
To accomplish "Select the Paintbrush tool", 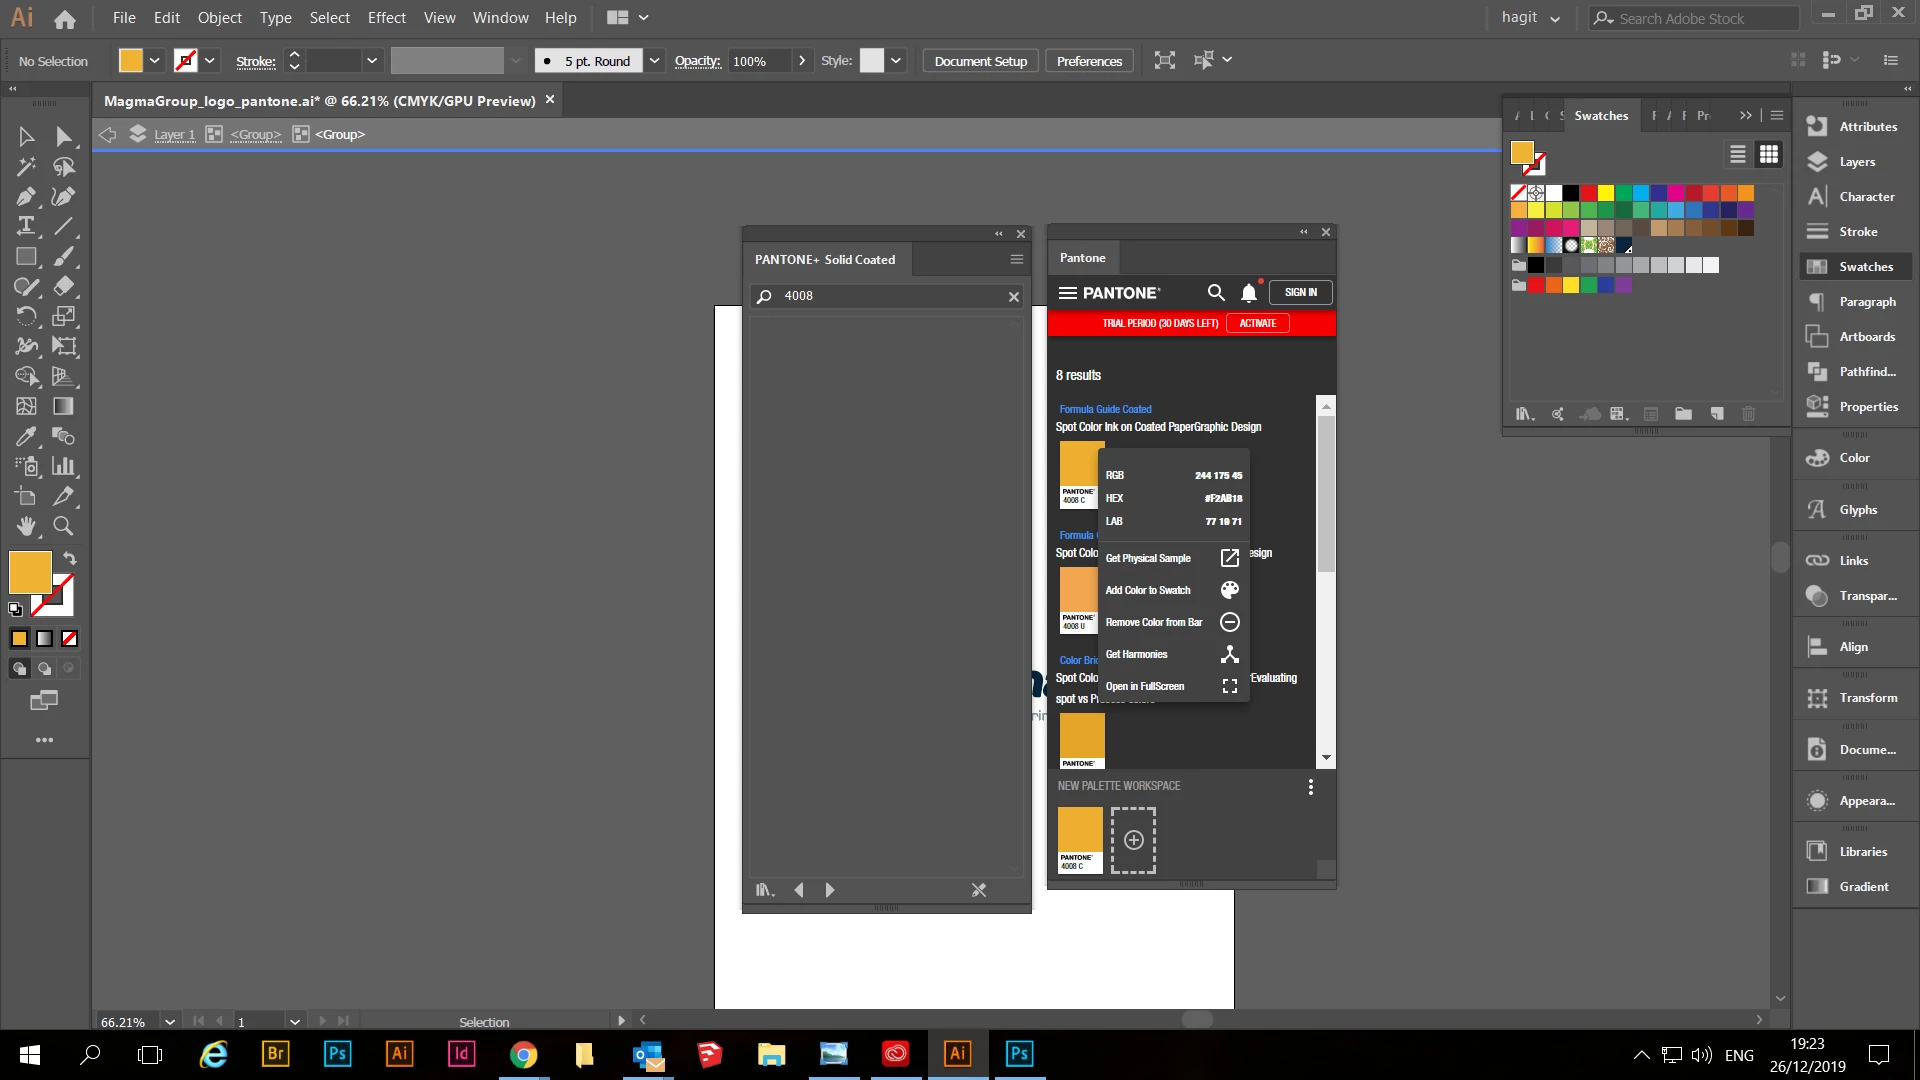I will [63, 256].
